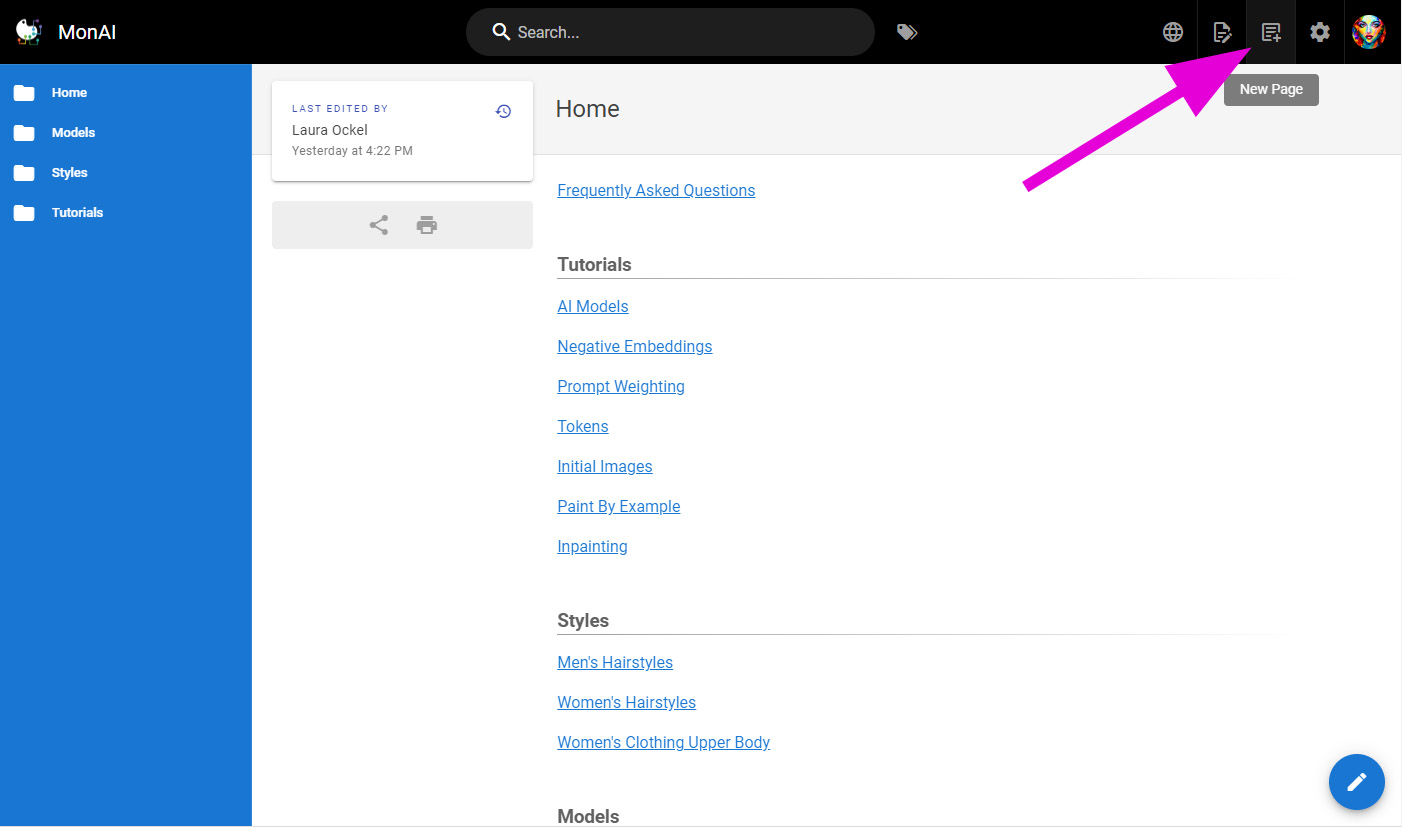Screen dimensions: 1402x830
Task: Open Styles folder in sidebar
Action: tap(69, 173)
